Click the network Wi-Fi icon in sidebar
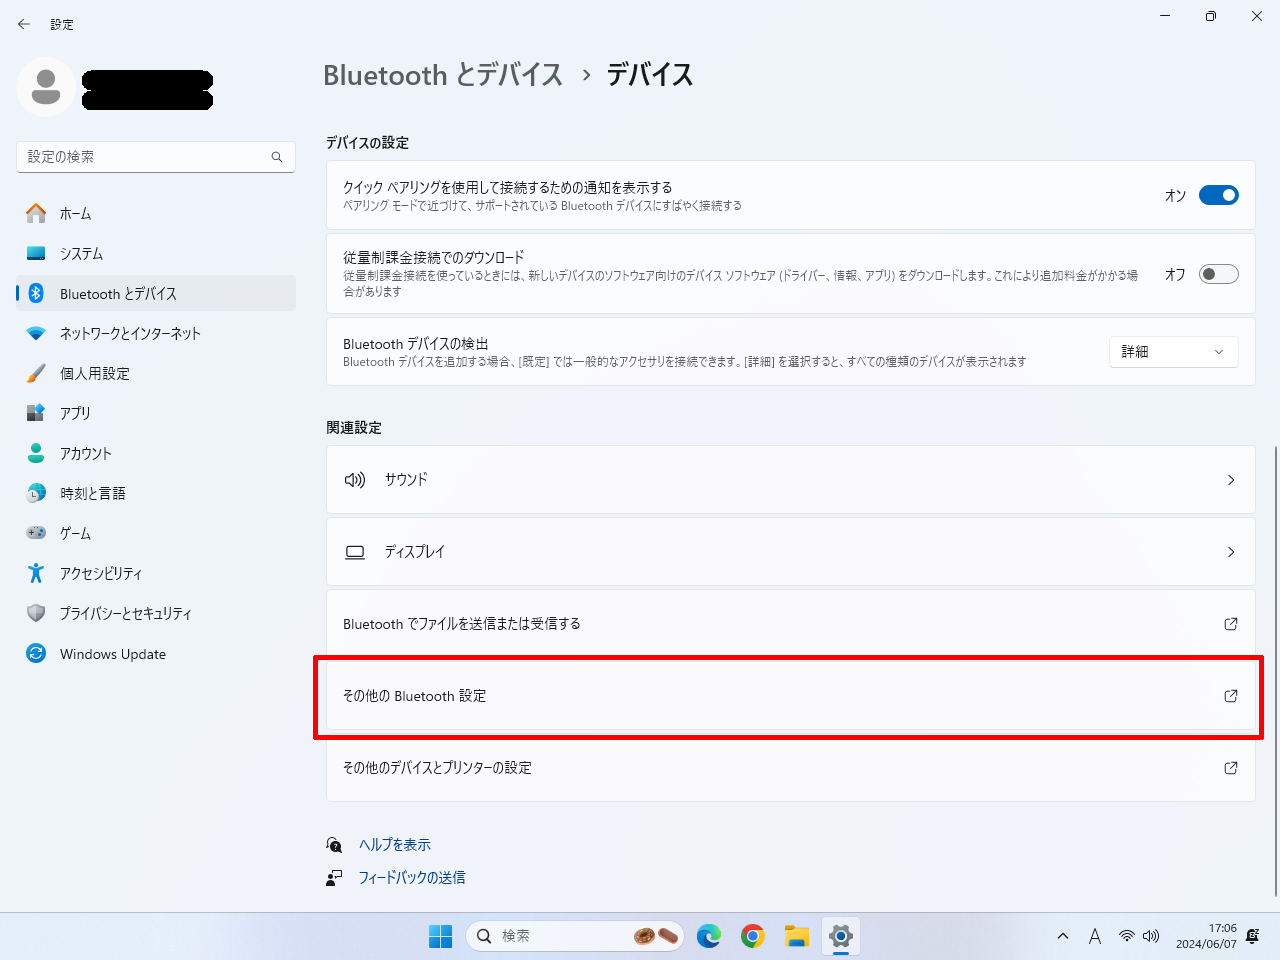Viewport: 1280px width, 960px height. point(36,333)
